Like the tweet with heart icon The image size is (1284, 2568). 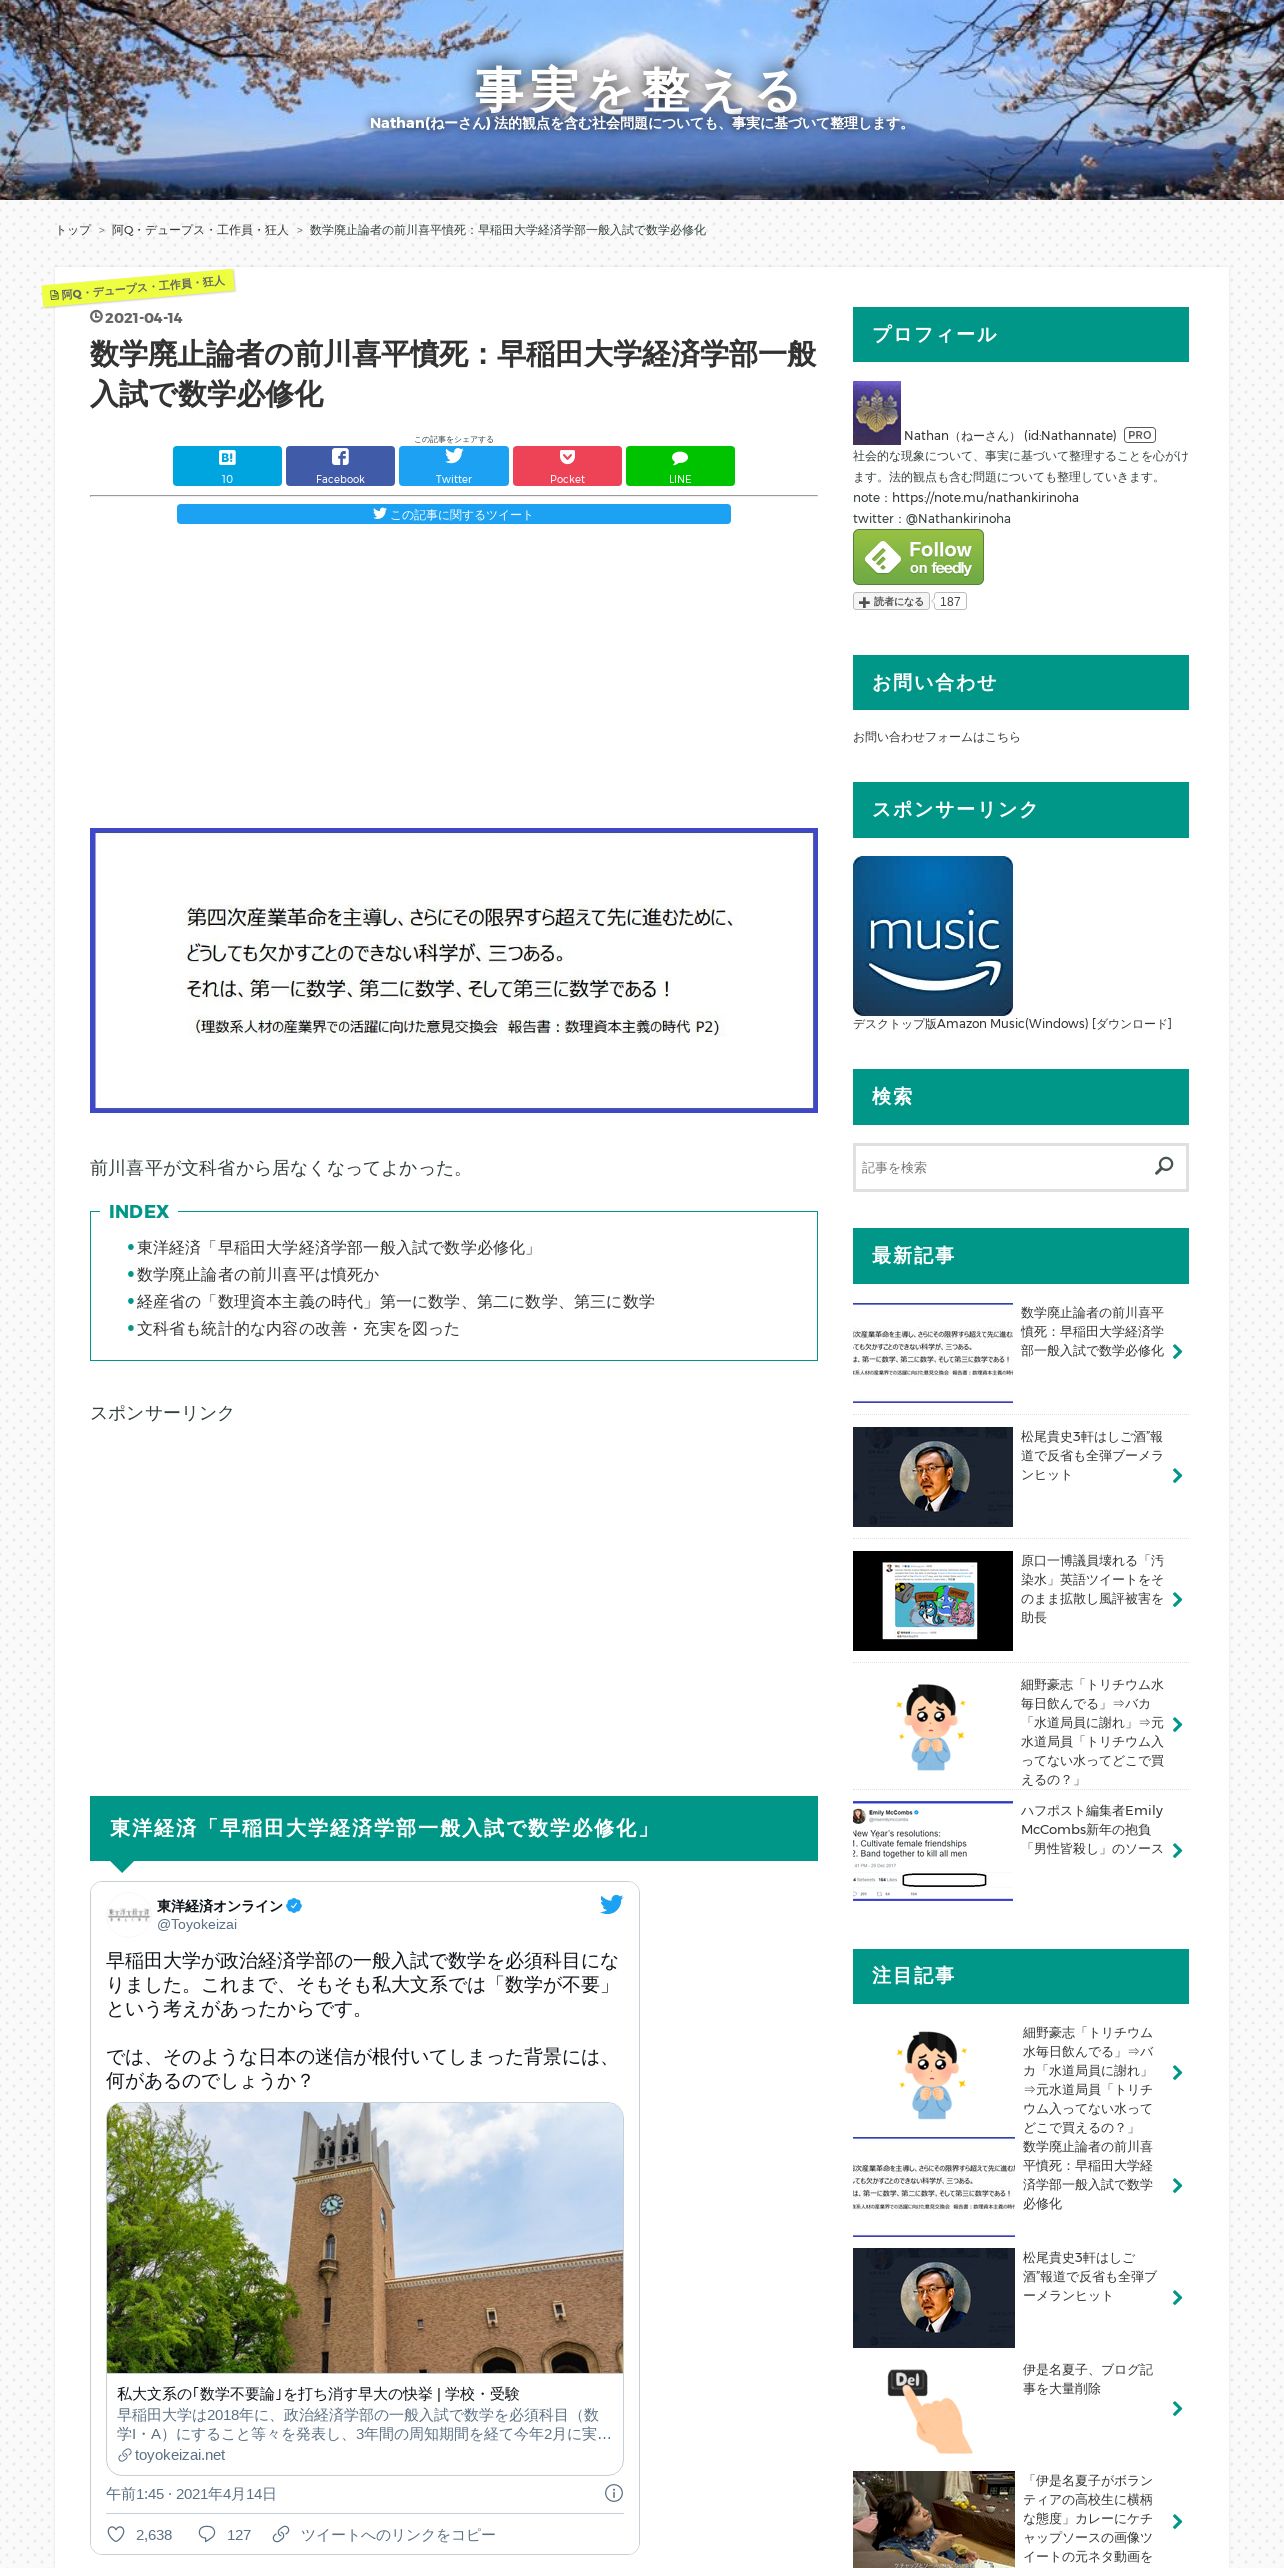(116, 2534)
